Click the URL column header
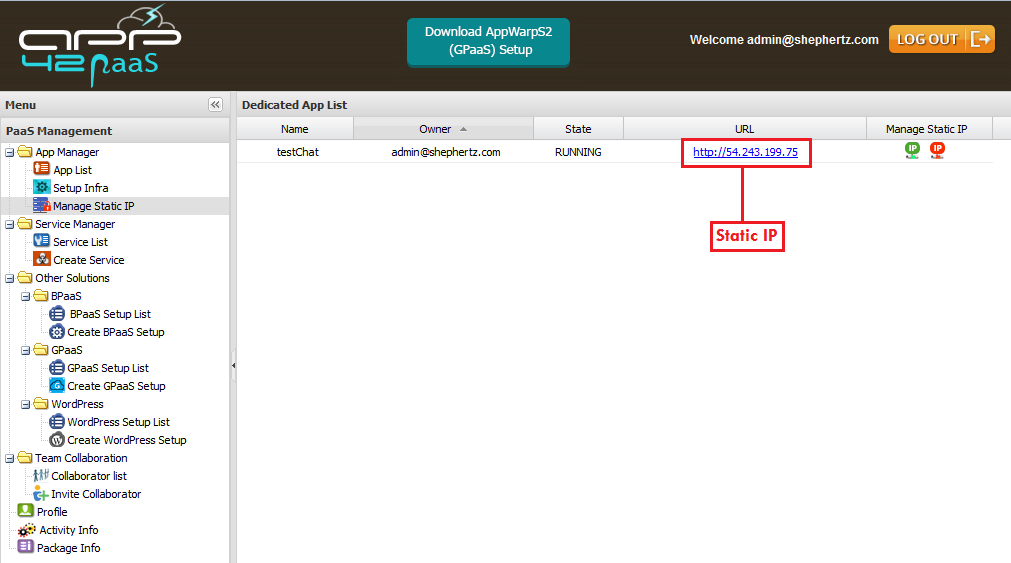Image resolution: width=1011 pixels, height=563 pixels. point(745,129)
